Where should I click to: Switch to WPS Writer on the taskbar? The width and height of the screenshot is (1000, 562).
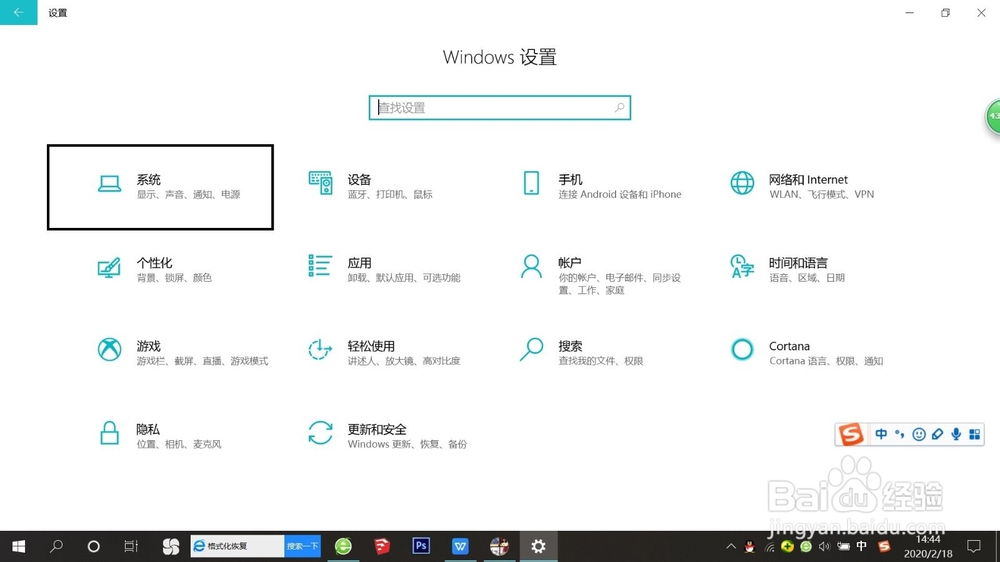[x=460, y=546]
